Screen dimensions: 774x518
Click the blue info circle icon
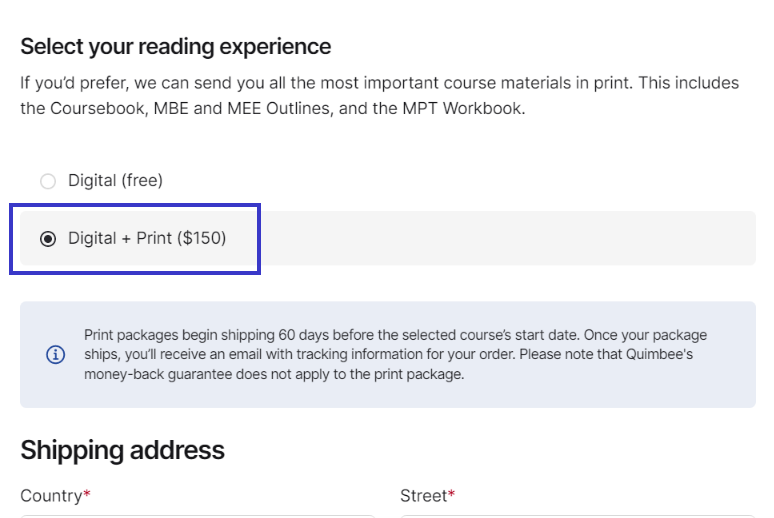click(55, 355)
